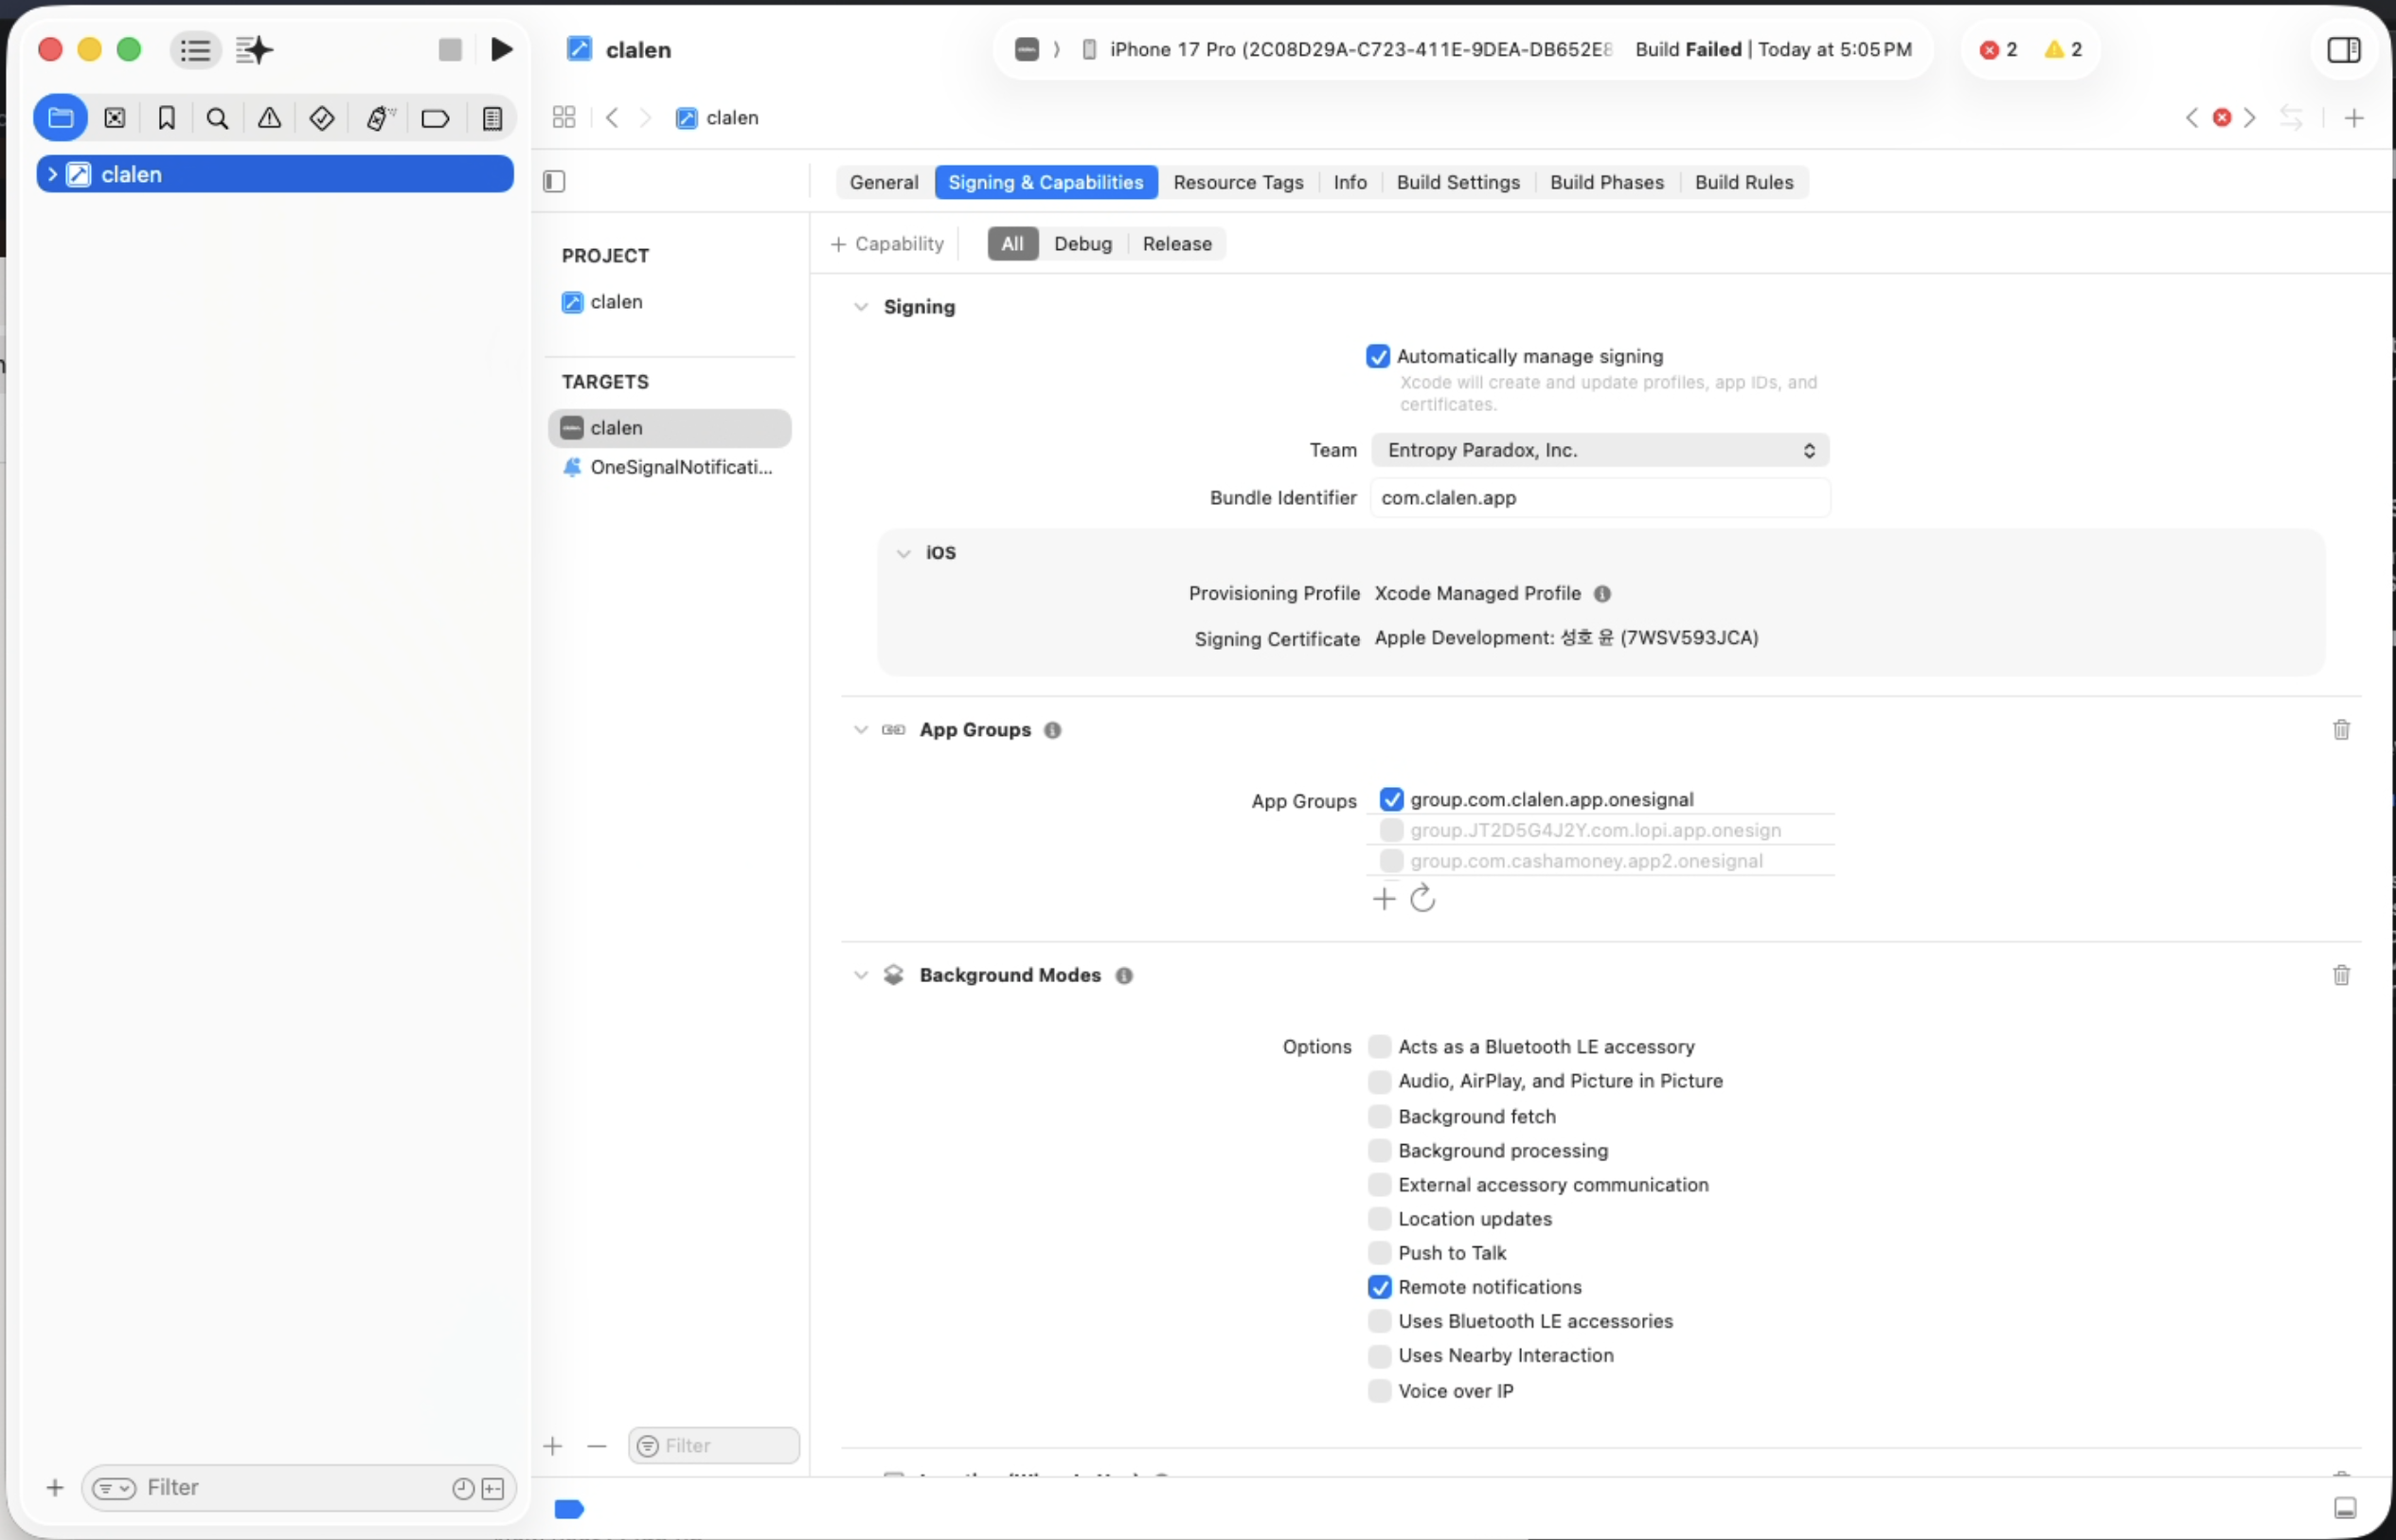Add a Capability

(x=887, y=243)
